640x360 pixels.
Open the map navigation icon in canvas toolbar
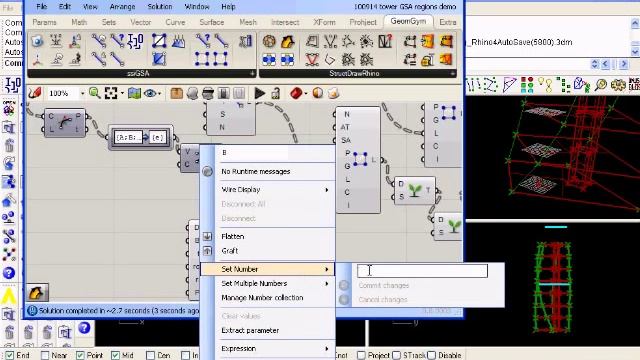pos(134,93)
